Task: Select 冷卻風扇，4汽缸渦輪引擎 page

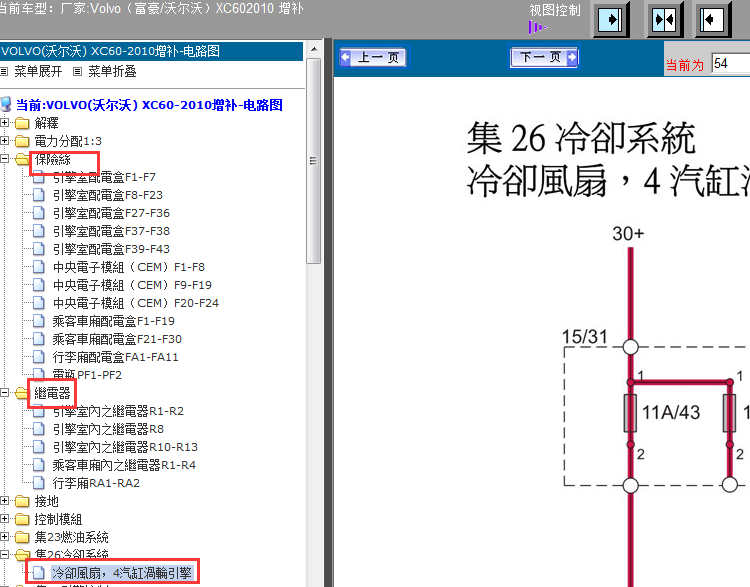Action: pyautogui.click(x=122, y=573)
